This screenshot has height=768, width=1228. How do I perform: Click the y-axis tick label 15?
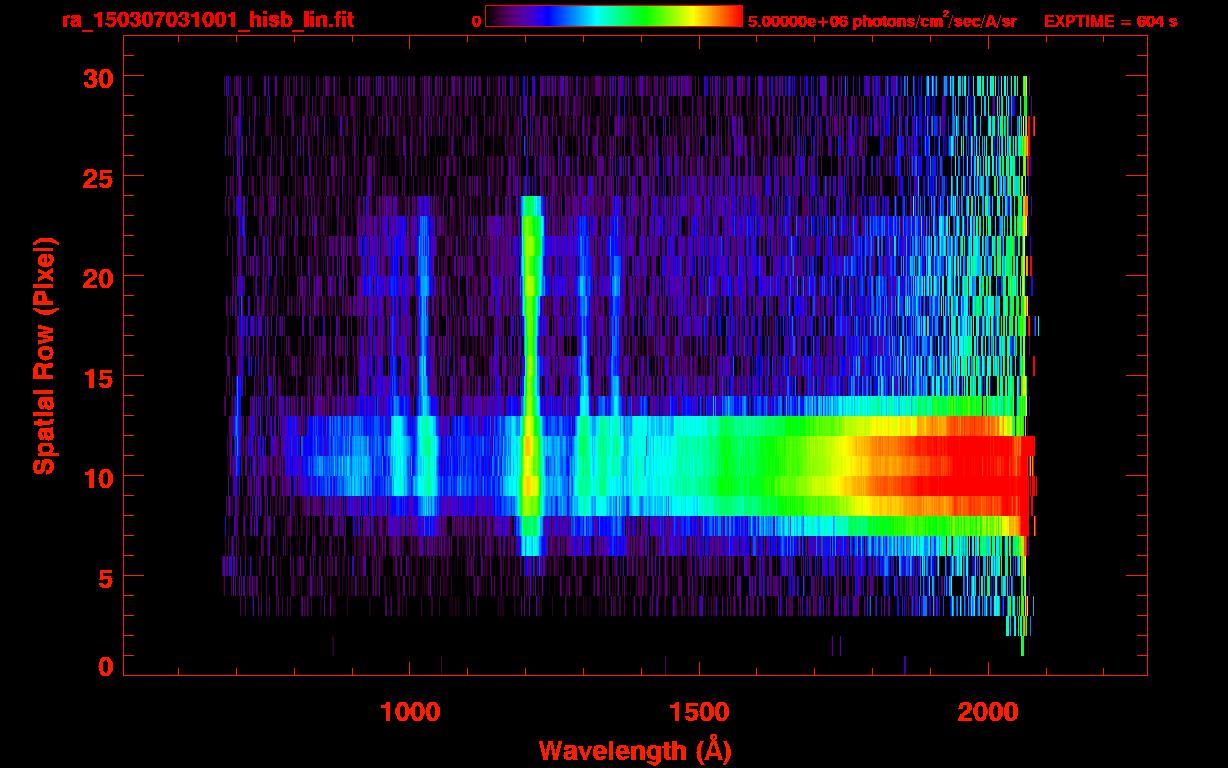click(96, 377)
